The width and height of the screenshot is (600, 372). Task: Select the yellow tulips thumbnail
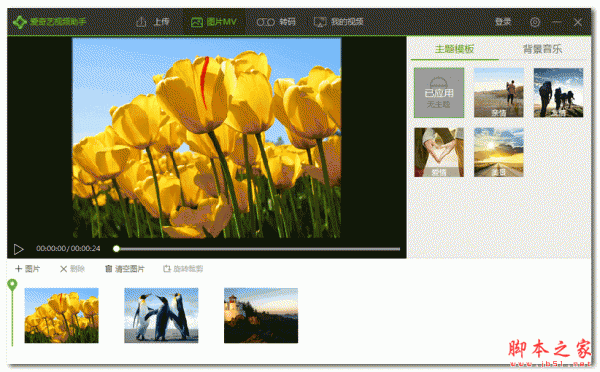[62, 315]
